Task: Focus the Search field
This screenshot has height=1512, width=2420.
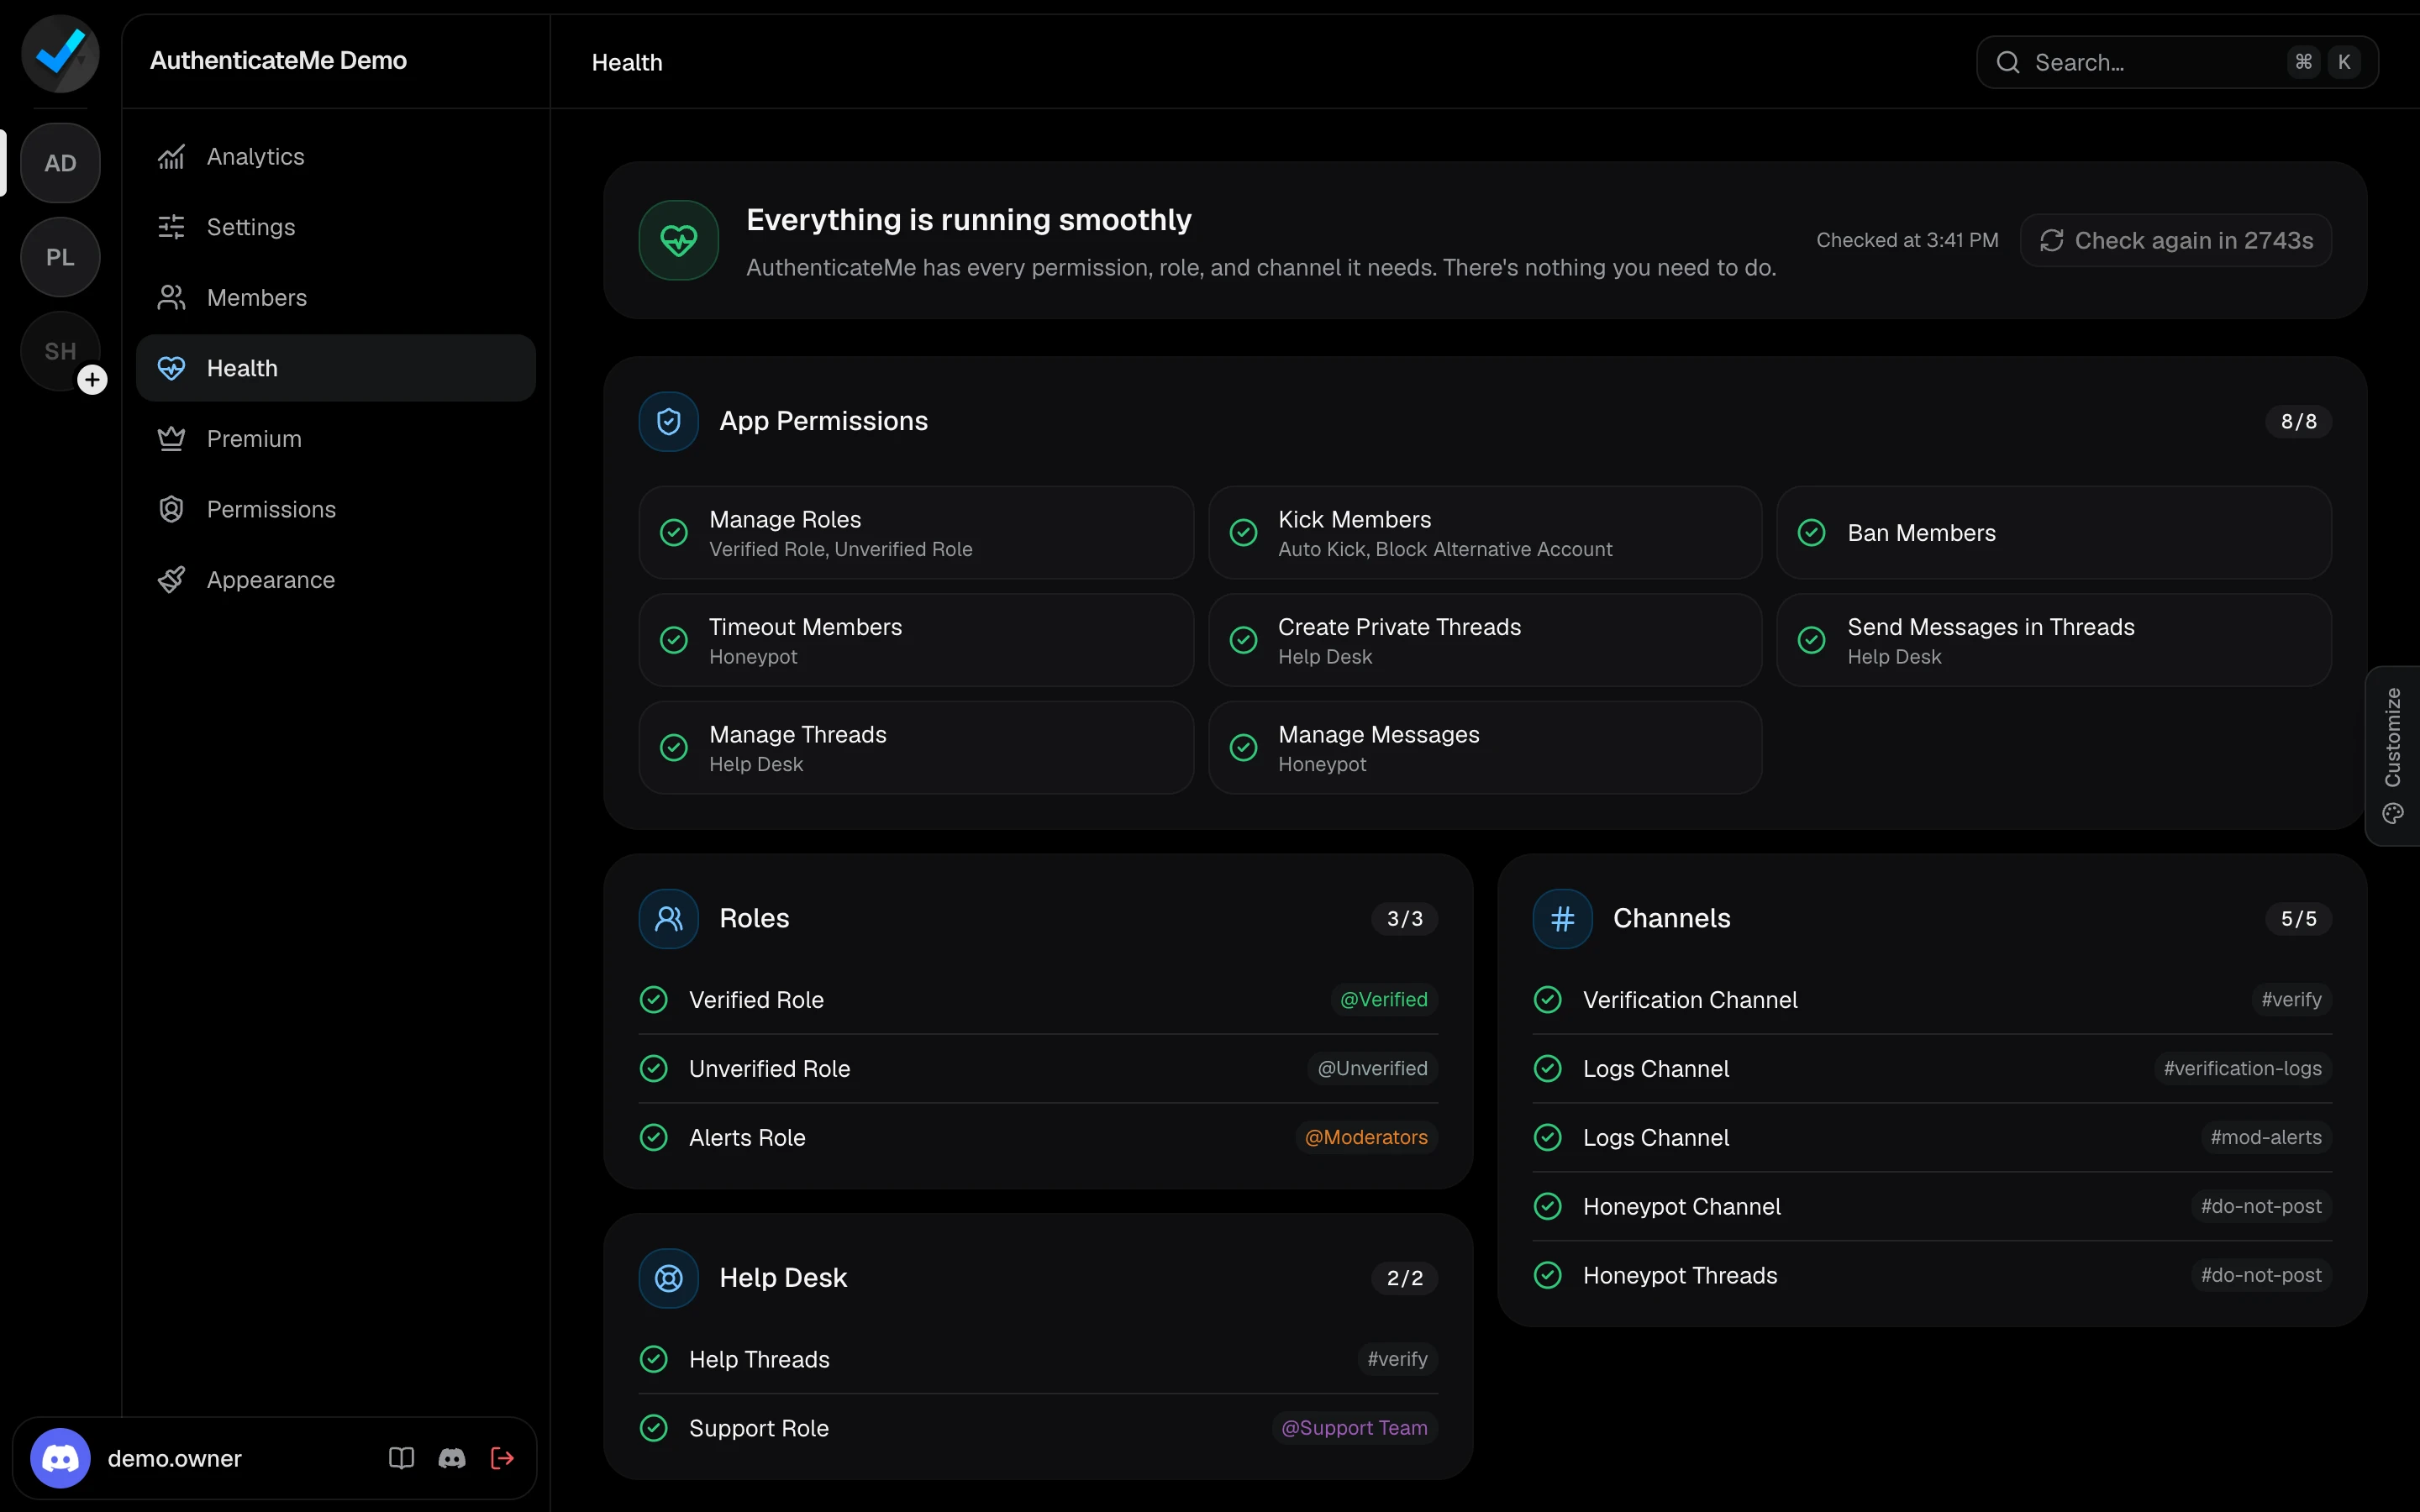Action: [x=2177, y=62]
